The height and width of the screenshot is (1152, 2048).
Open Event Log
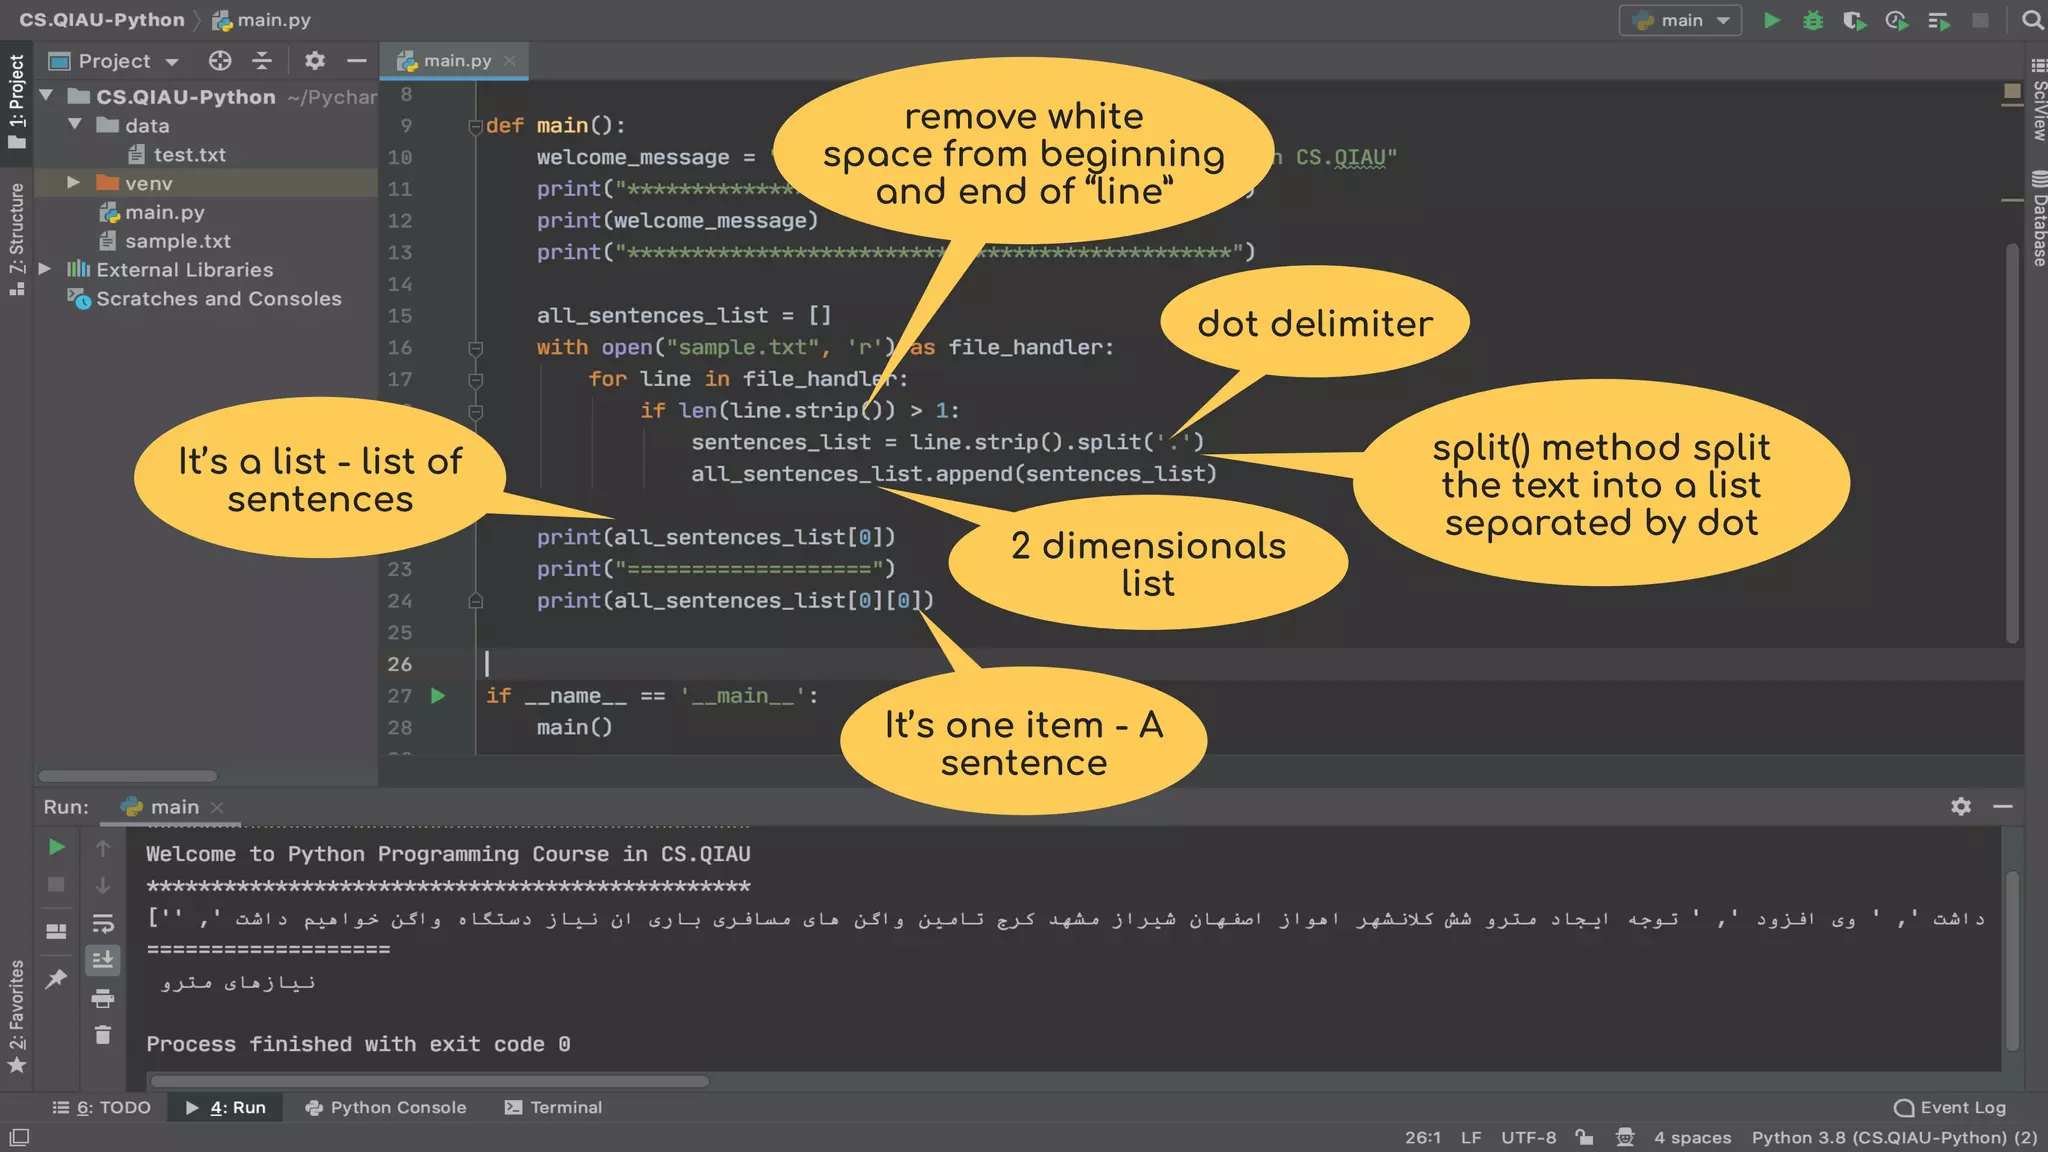pyautogui.click(x=1950, y=1107)
